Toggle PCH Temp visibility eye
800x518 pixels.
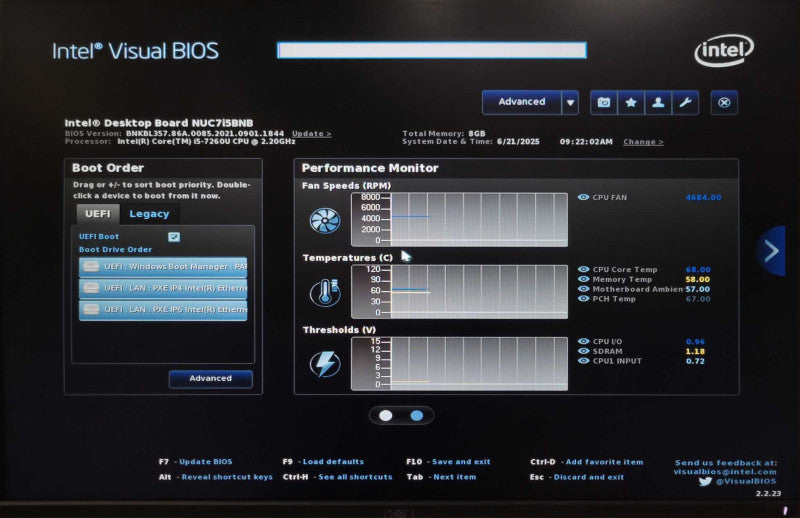click(x=584, y=299)
